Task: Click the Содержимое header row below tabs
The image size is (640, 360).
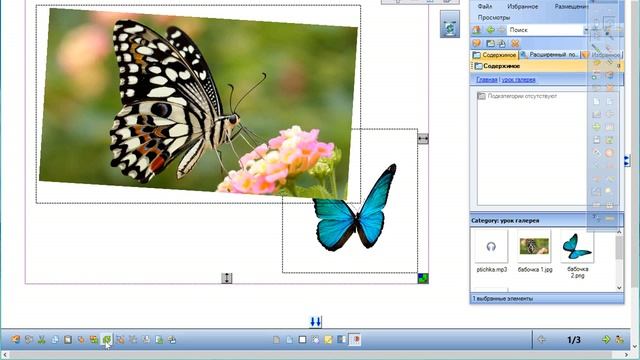Action: click(x=547, y=66)
